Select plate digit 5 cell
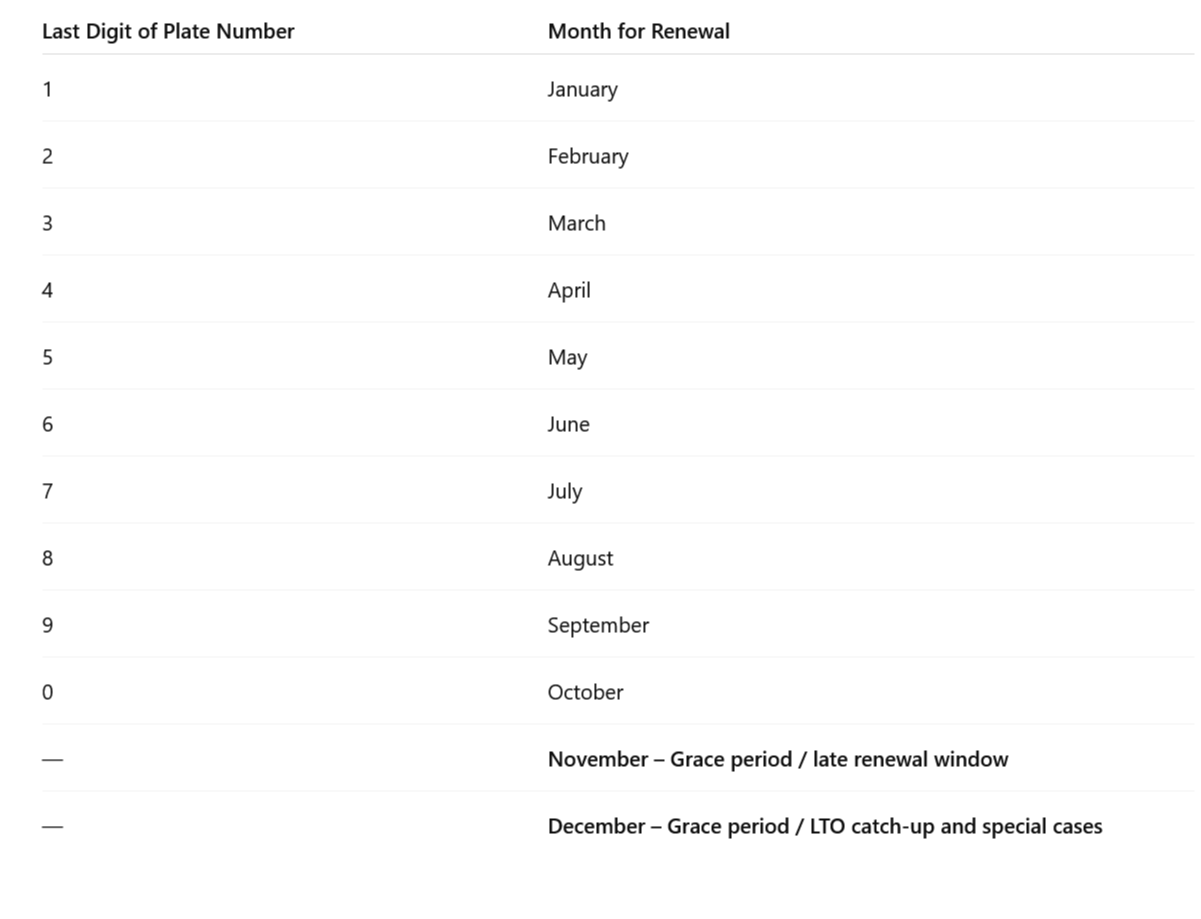1201x919 pixels. [x=47, y=357]
